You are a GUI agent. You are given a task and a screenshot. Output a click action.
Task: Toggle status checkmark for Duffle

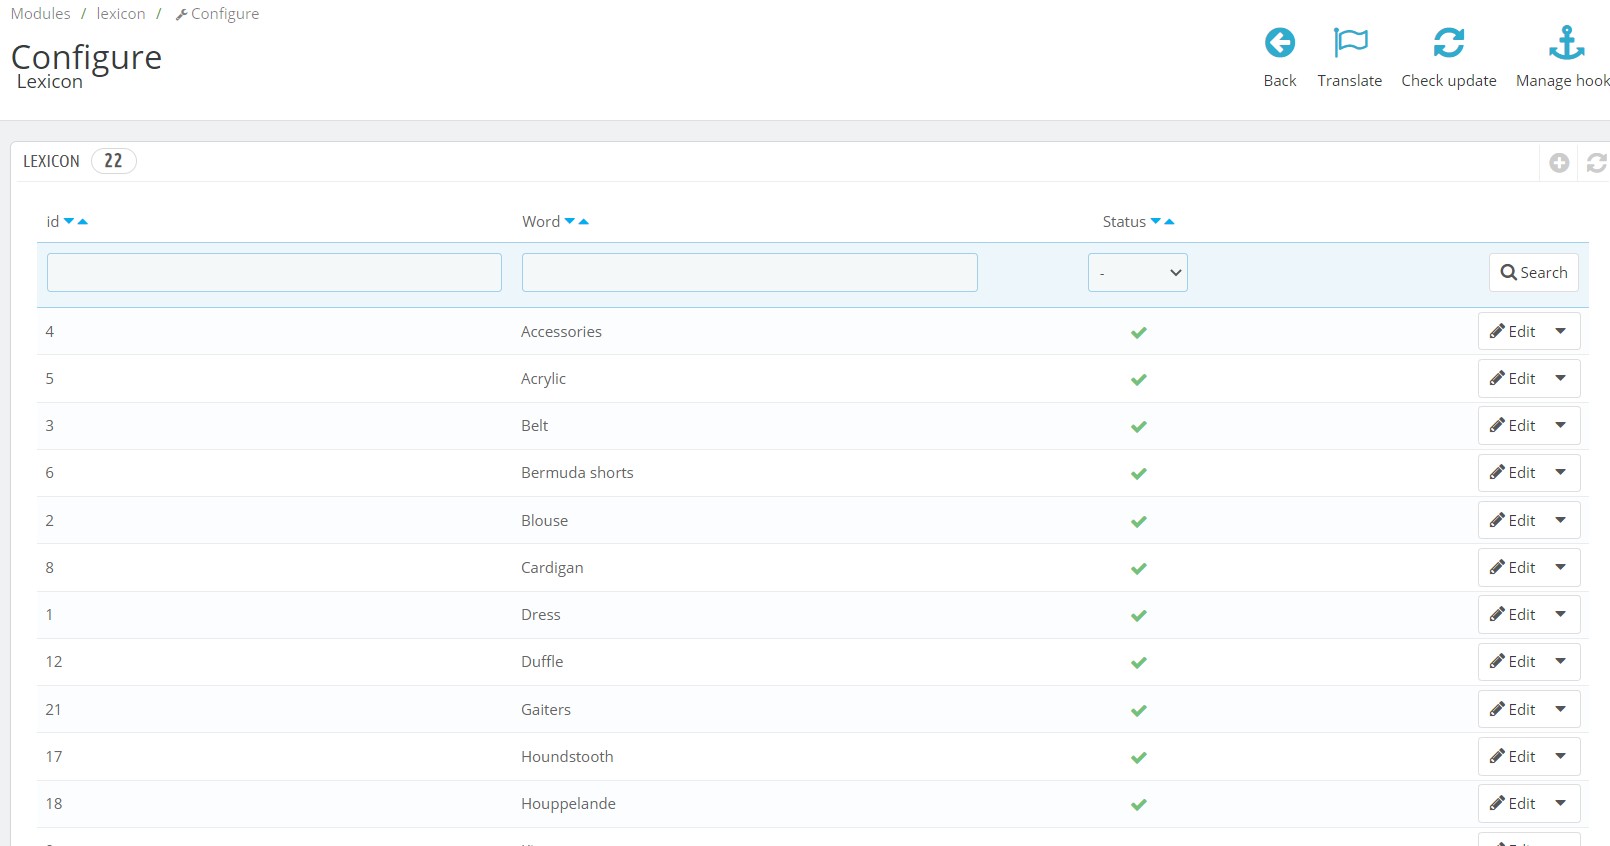1138,662
